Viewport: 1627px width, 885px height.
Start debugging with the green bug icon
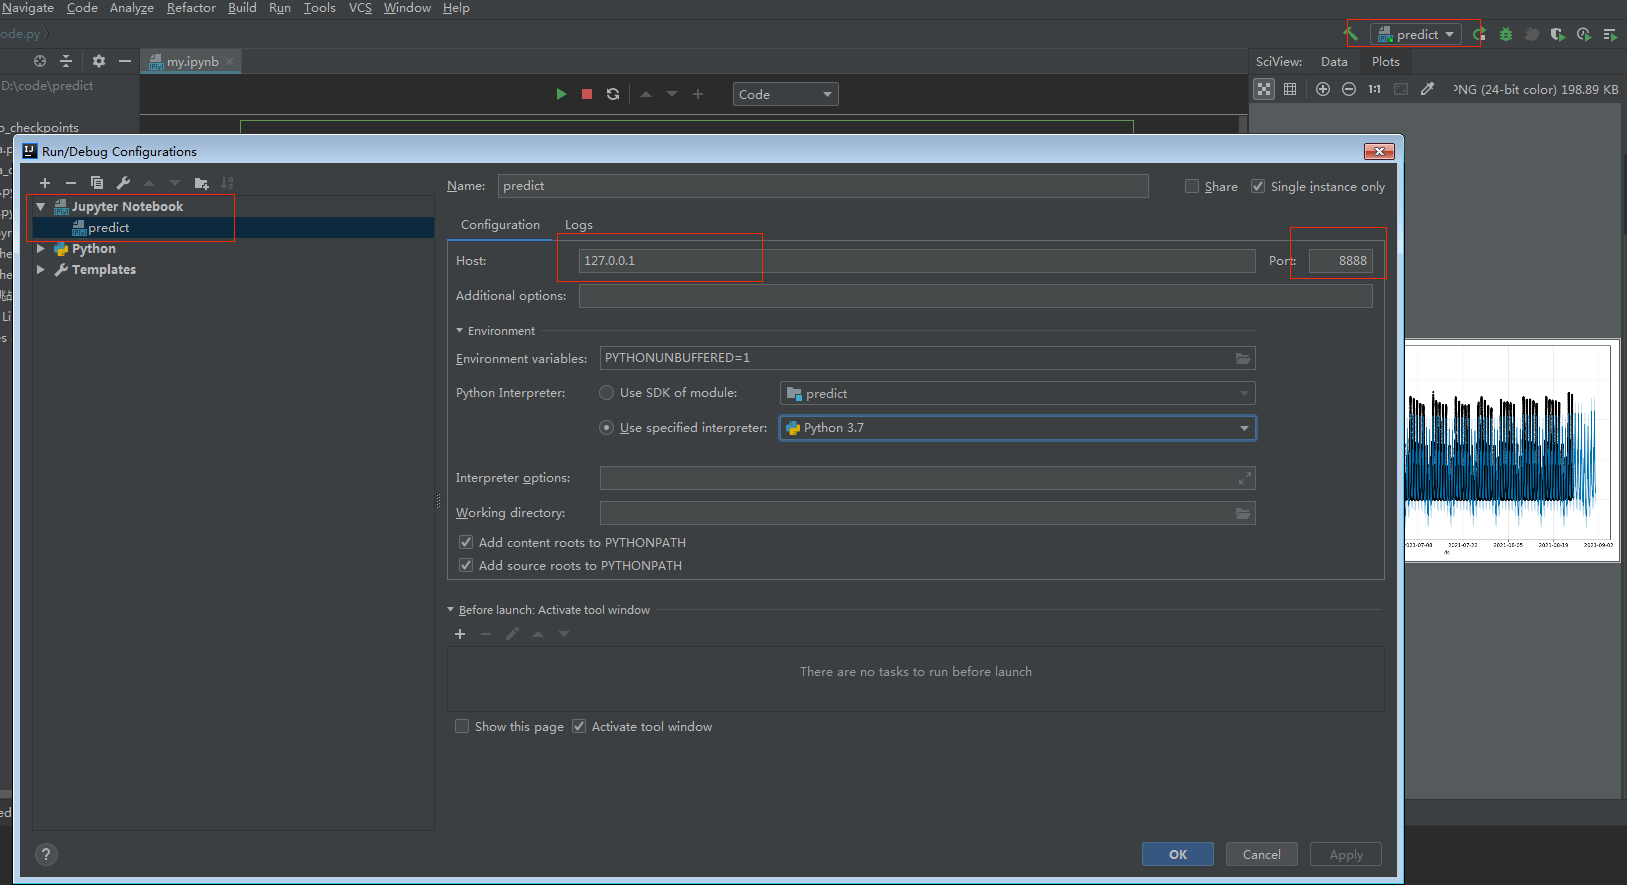tap(1505, 34)
